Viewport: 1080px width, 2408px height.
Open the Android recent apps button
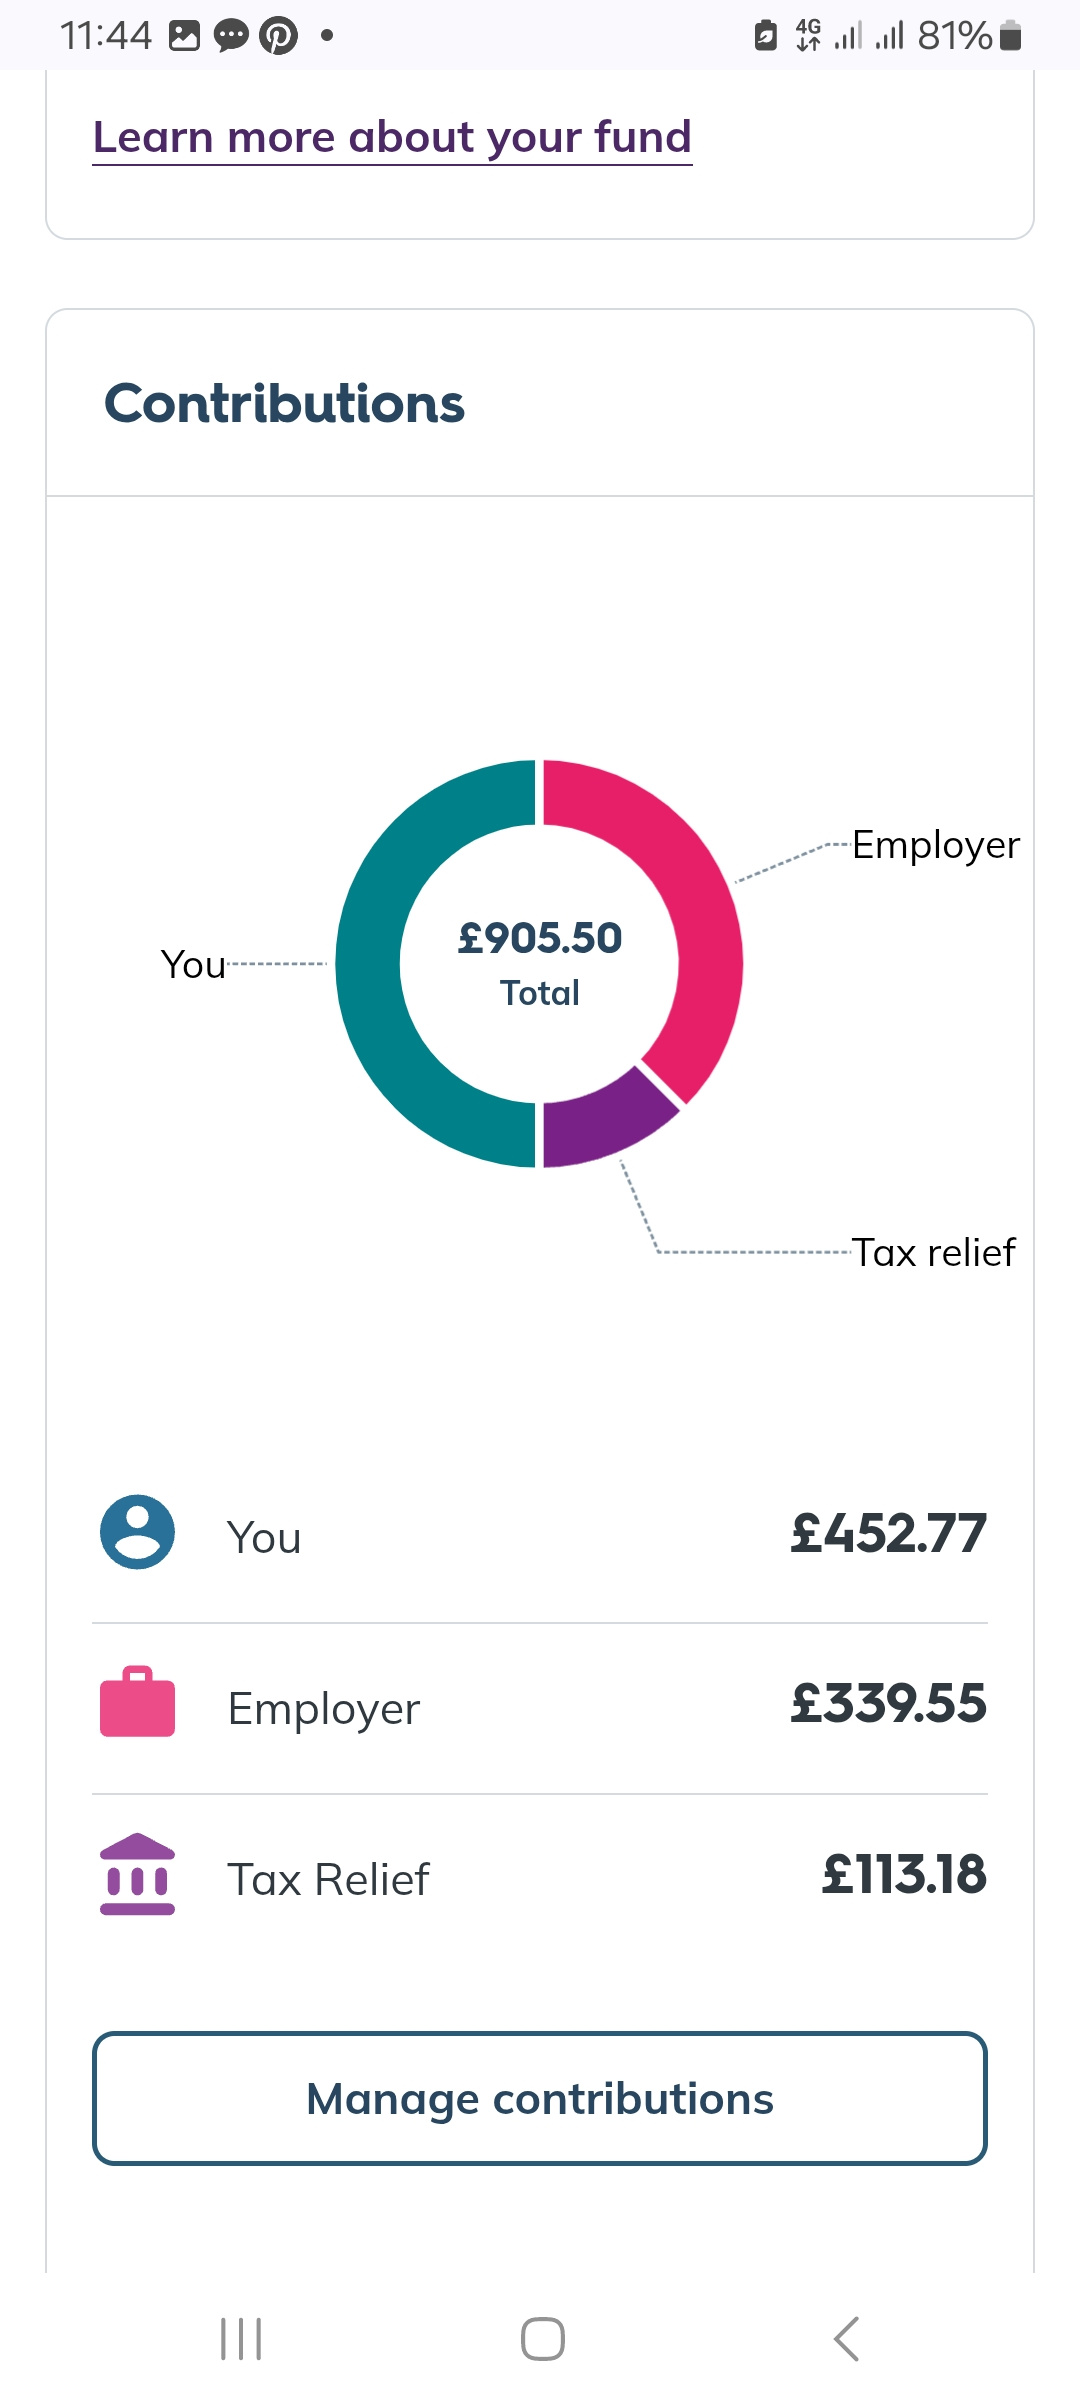pos(241,2339)
